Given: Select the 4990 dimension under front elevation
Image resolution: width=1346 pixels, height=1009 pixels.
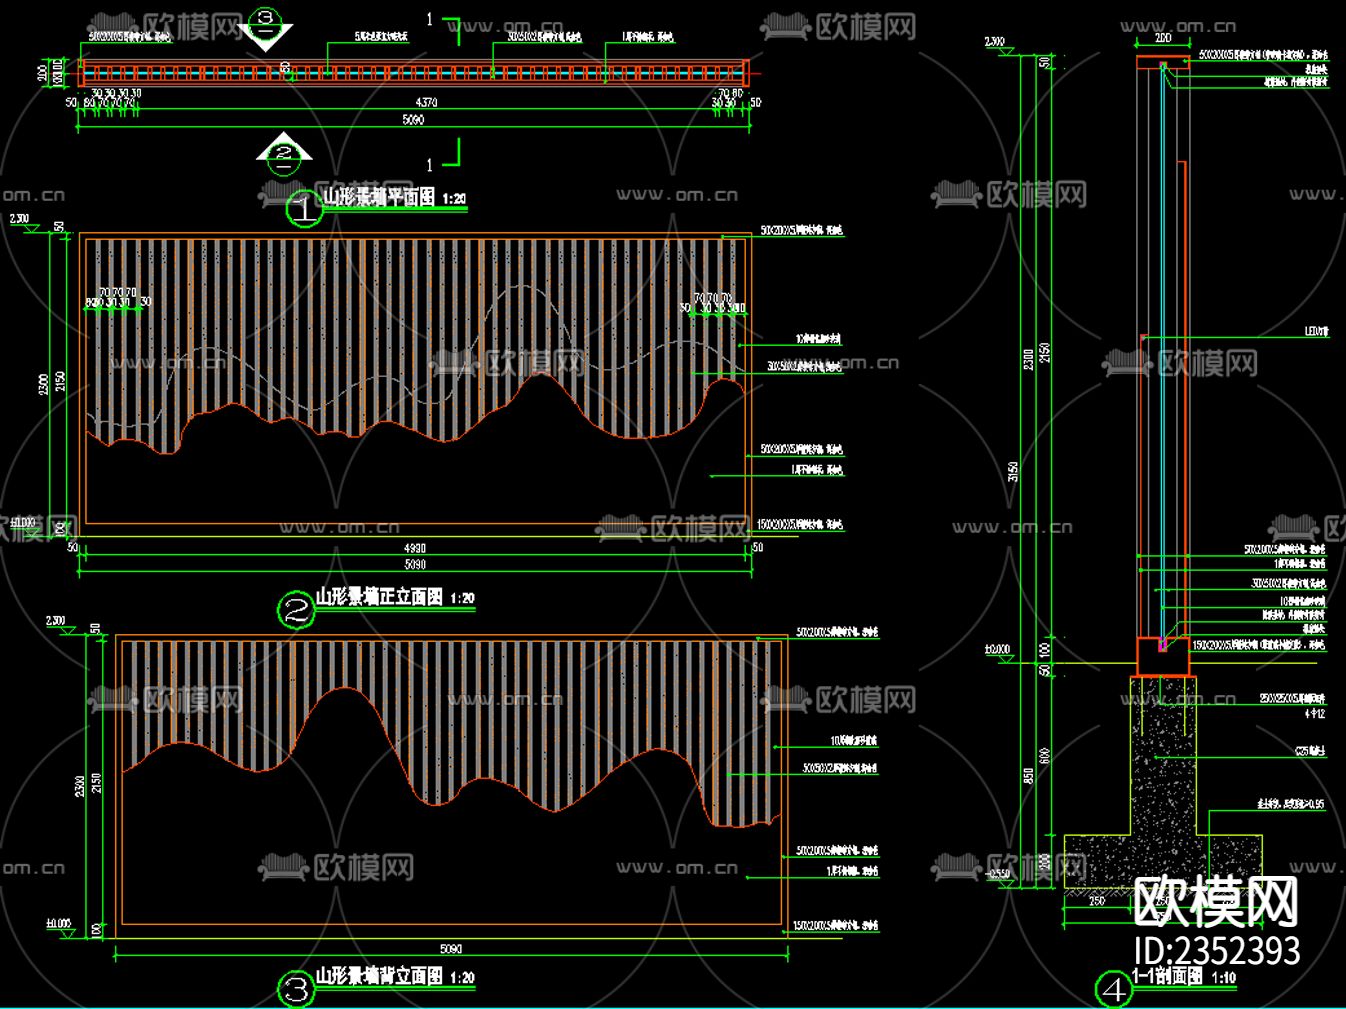Looking at the screenshot, I should pos(414,548).
